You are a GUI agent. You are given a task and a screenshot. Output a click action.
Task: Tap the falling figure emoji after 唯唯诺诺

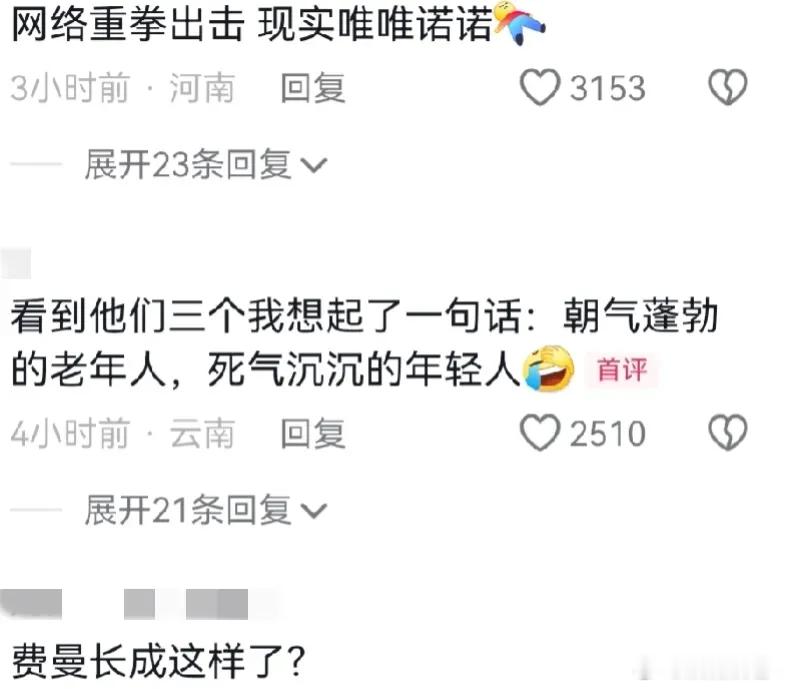[519, 22]
